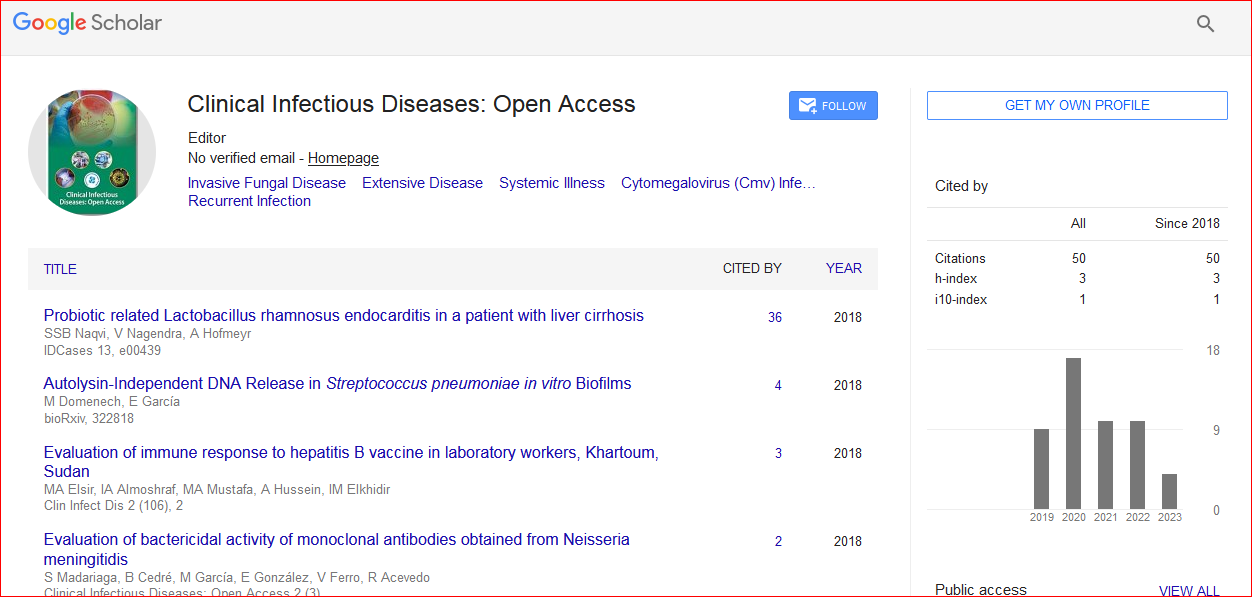Click the journal profile picture

tap(92, 152)
